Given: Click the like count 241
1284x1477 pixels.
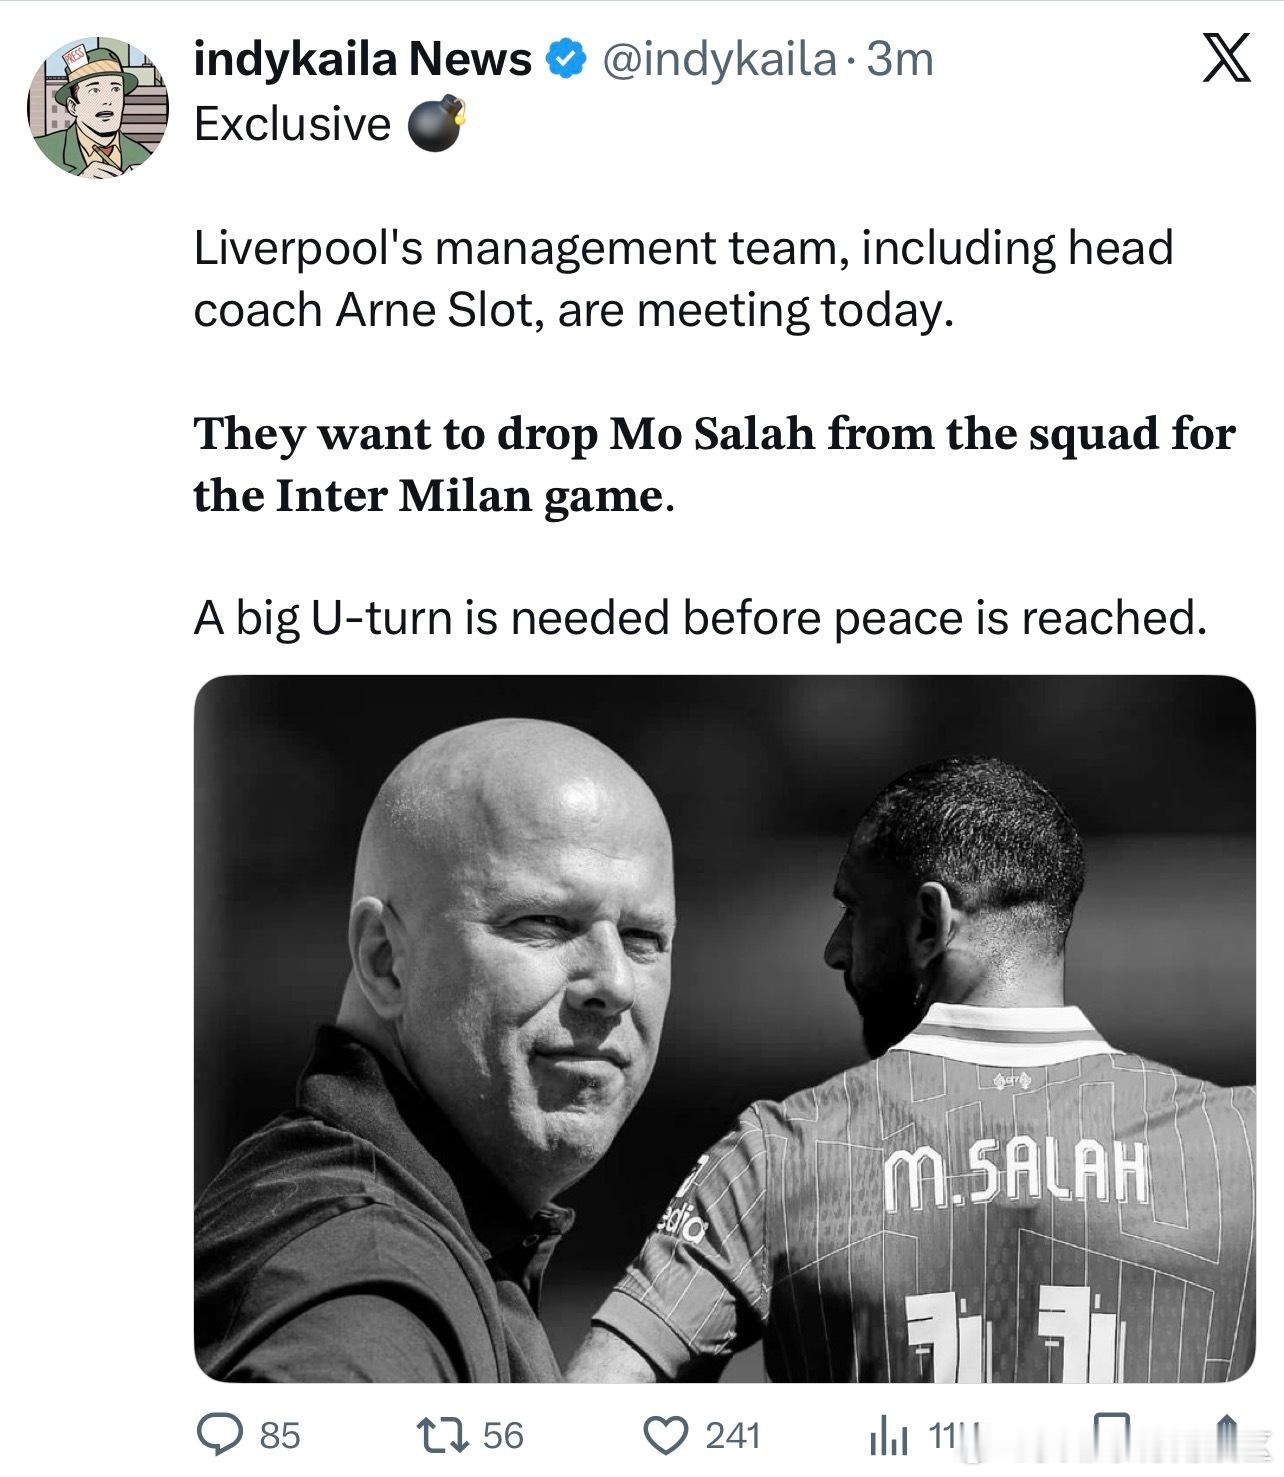Looking at the screenshot, I should click(733, 1435).
